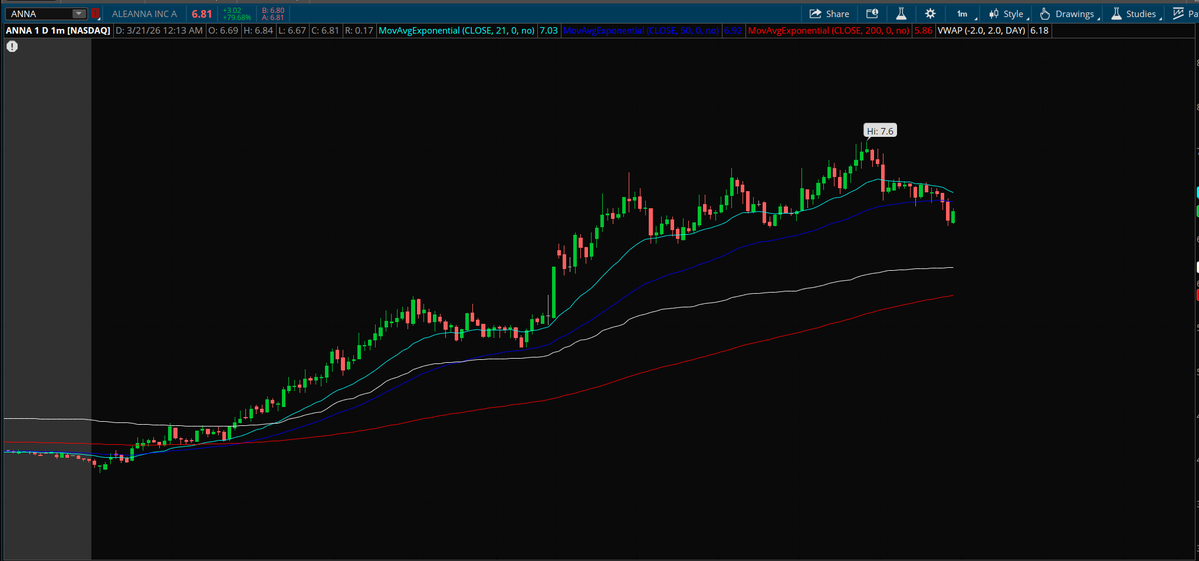Viewport: 1199px width, 561px height.
Task: Click the 7.03 EMA 21 value
Action: [x=548, y=31]
